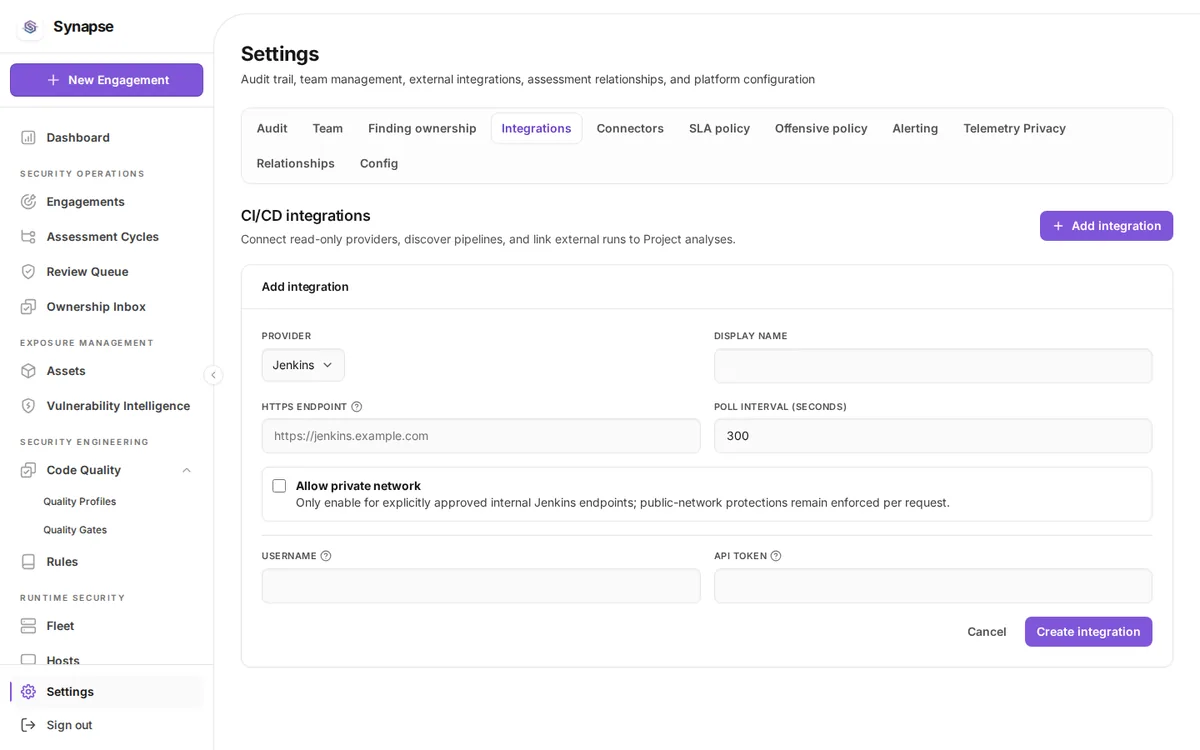Switch to the Relationships tab

295,163
